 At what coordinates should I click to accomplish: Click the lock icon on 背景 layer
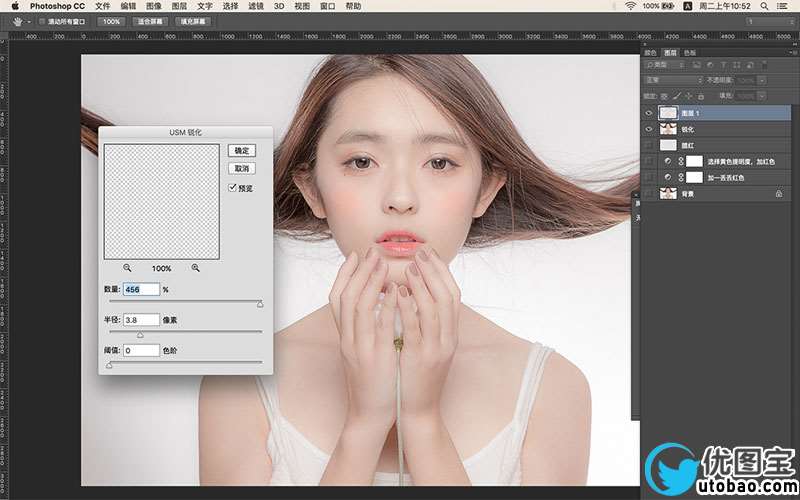tap(778, 192)
